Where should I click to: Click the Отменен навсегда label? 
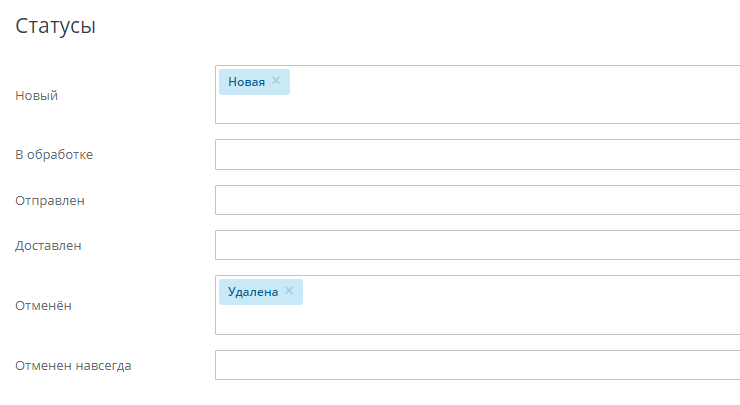pyautogui.click(x=73, y=365)
